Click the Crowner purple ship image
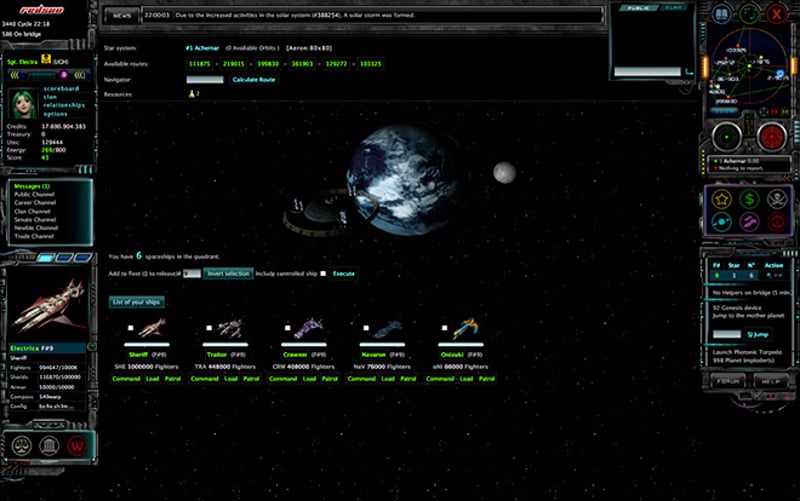Viewport: 800px width, 501px height. point(309,328)
